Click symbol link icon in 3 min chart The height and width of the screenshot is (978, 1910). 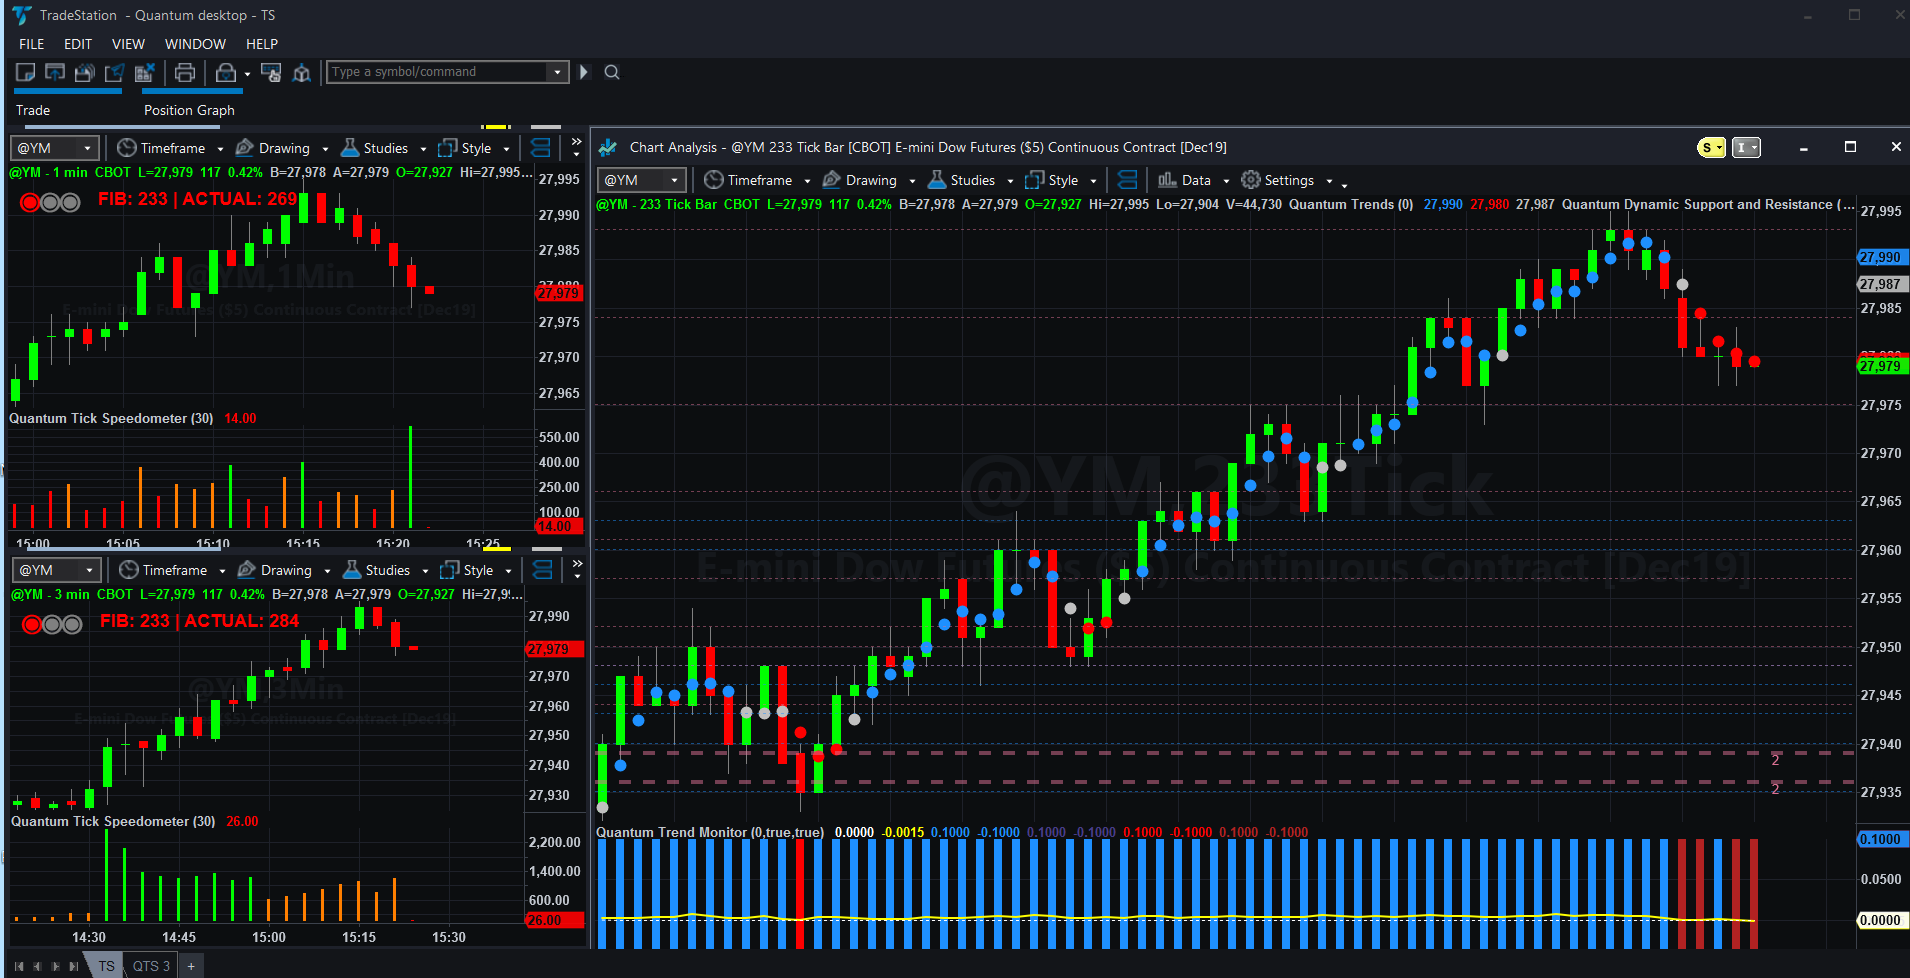(x=543, y=570)
